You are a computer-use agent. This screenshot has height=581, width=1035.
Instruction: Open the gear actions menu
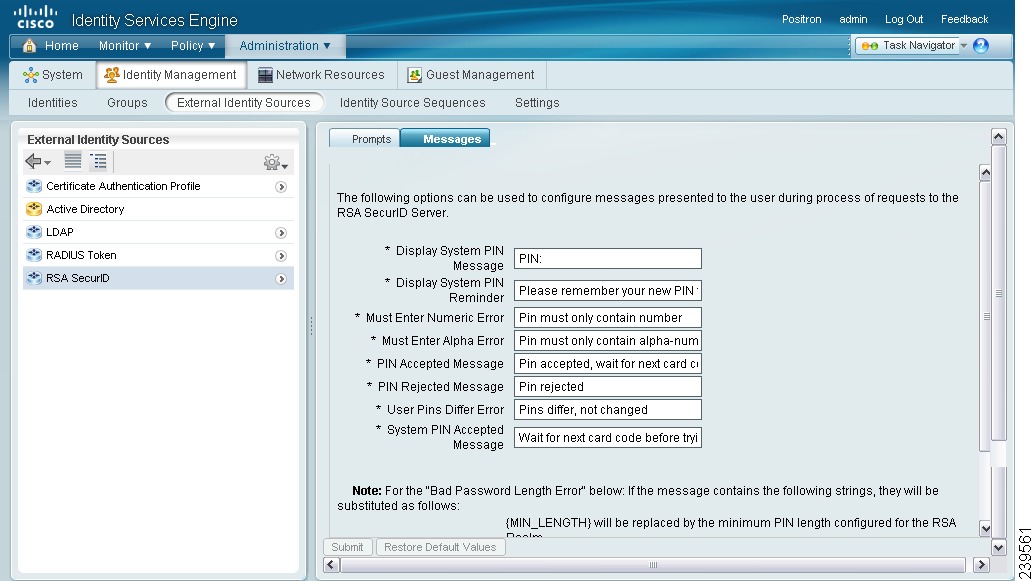point(275,162)
